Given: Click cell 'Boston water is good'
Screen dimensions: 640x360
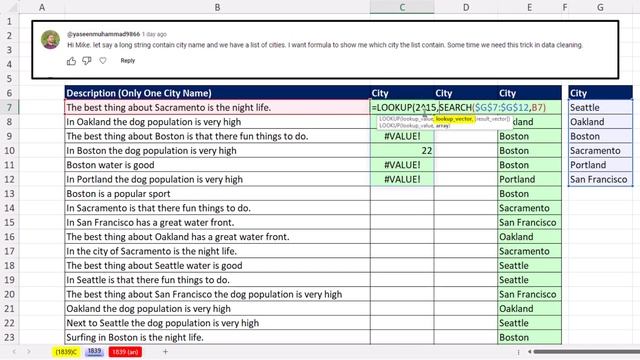Looking at the screenshot, I should (x=217, y=165).
